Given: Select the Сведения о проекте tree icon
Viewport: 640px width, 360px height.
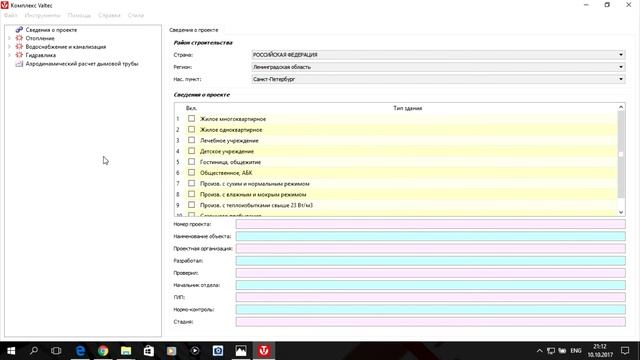Looking at the screenshot, I should pos(19,30).
